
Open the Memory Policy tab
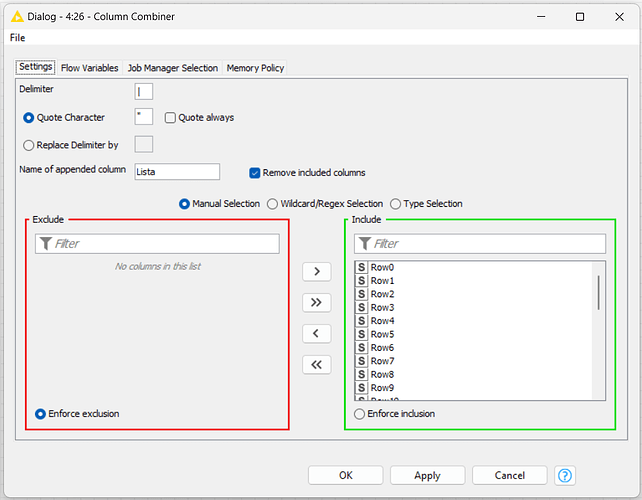tap(255, 68)
